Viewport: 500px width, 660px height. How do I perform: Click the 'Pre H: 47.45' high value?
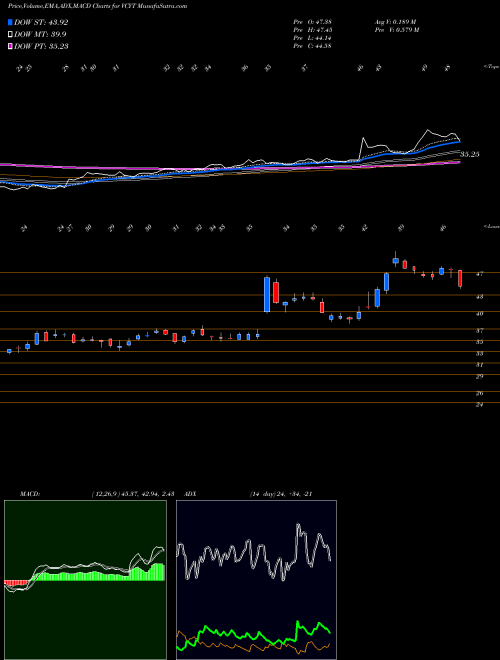[312, 30]
